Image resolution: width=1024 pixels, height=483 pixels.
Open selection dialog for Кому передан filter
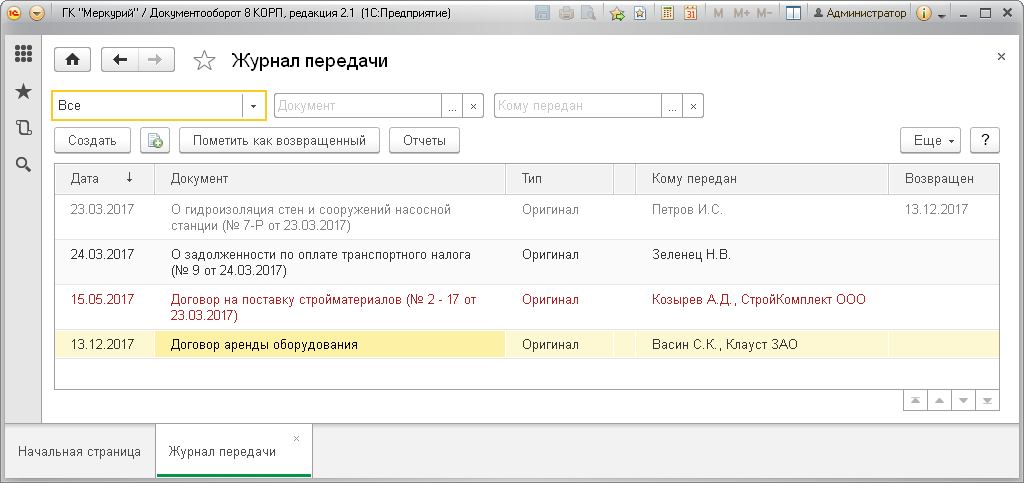[x=672, y=106]
